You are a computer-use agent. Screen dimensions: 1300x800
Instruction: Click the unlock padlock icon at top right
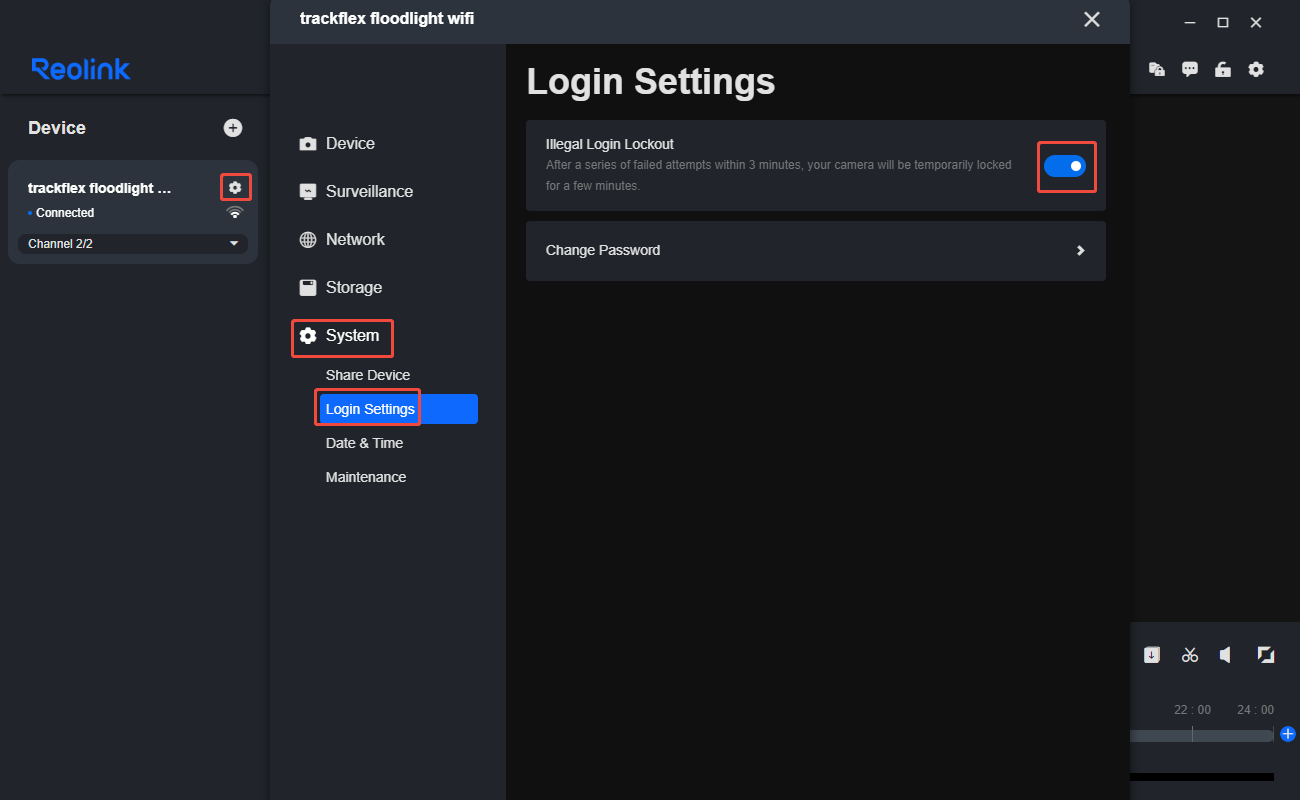1222,69
